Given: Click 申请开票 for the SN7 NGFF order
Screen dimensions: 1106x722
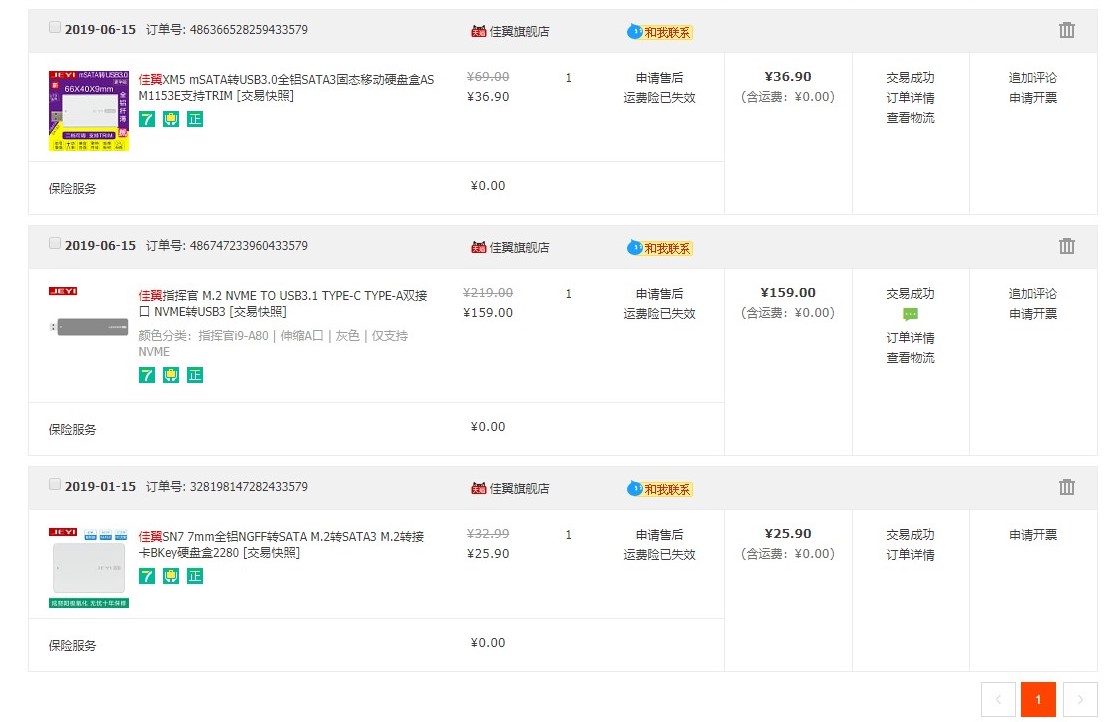Looking at the screenshot, I should 1033,534.
